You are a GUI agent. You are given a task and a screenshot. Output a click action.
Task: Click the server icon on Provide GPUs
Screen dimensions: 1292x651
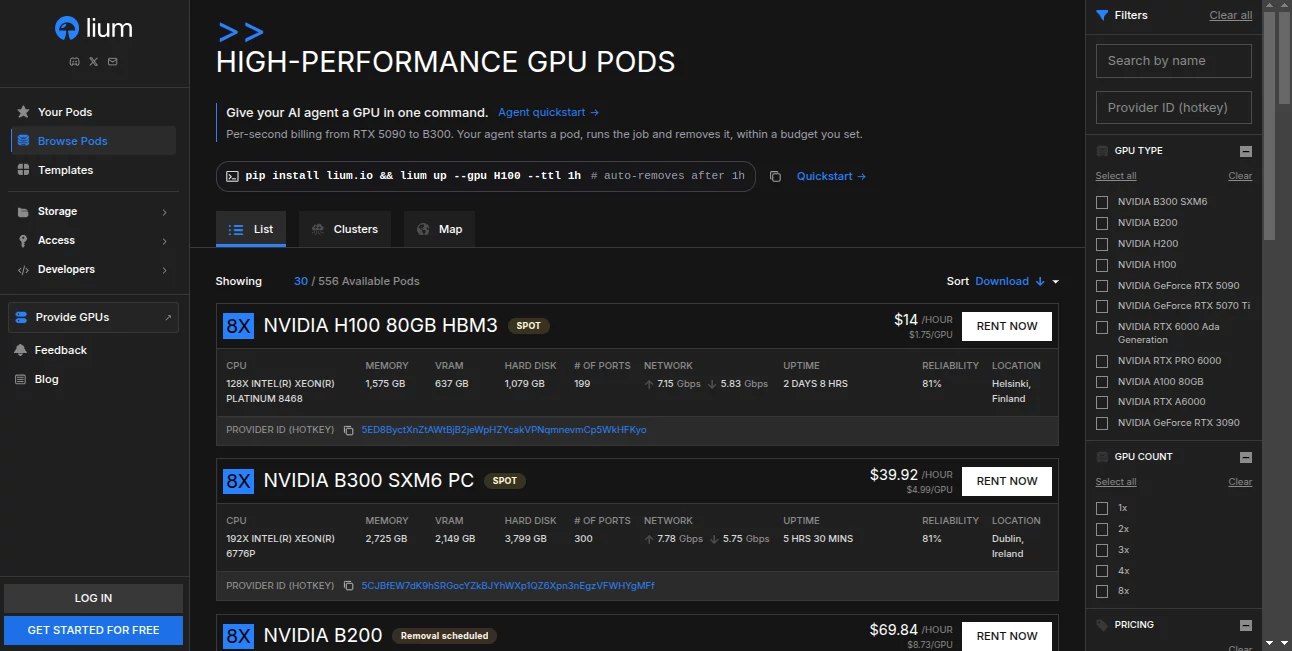[x=21, y=317]
